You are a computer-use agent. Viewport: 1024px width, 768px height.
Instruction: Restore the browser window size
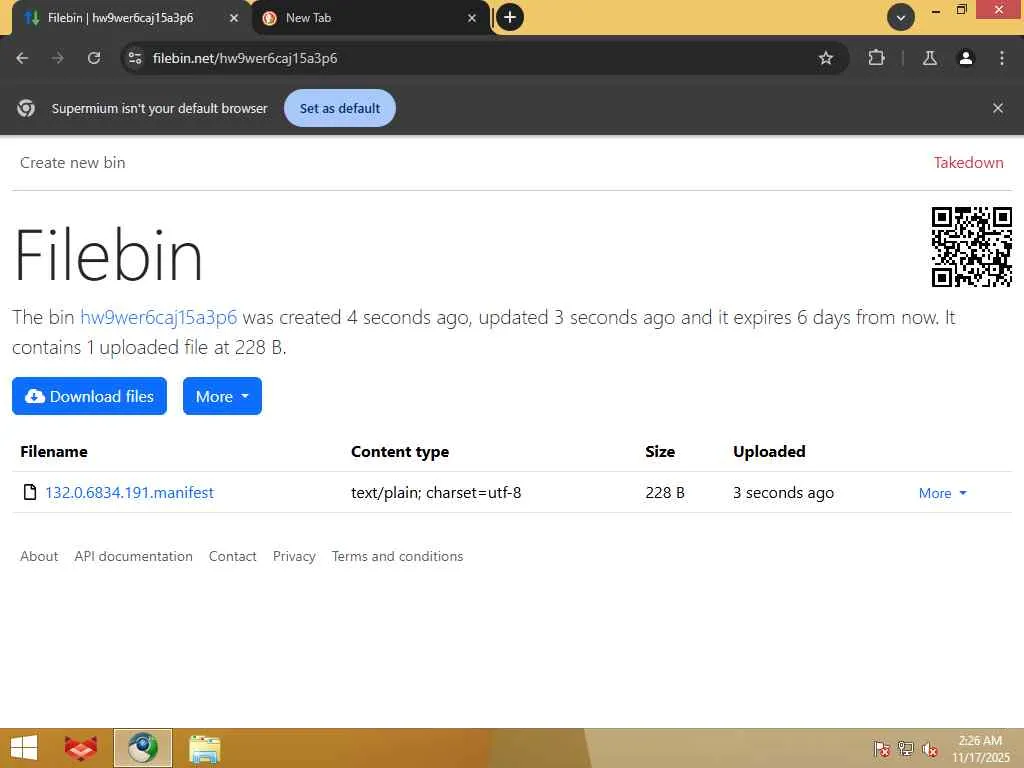[961, 10]
